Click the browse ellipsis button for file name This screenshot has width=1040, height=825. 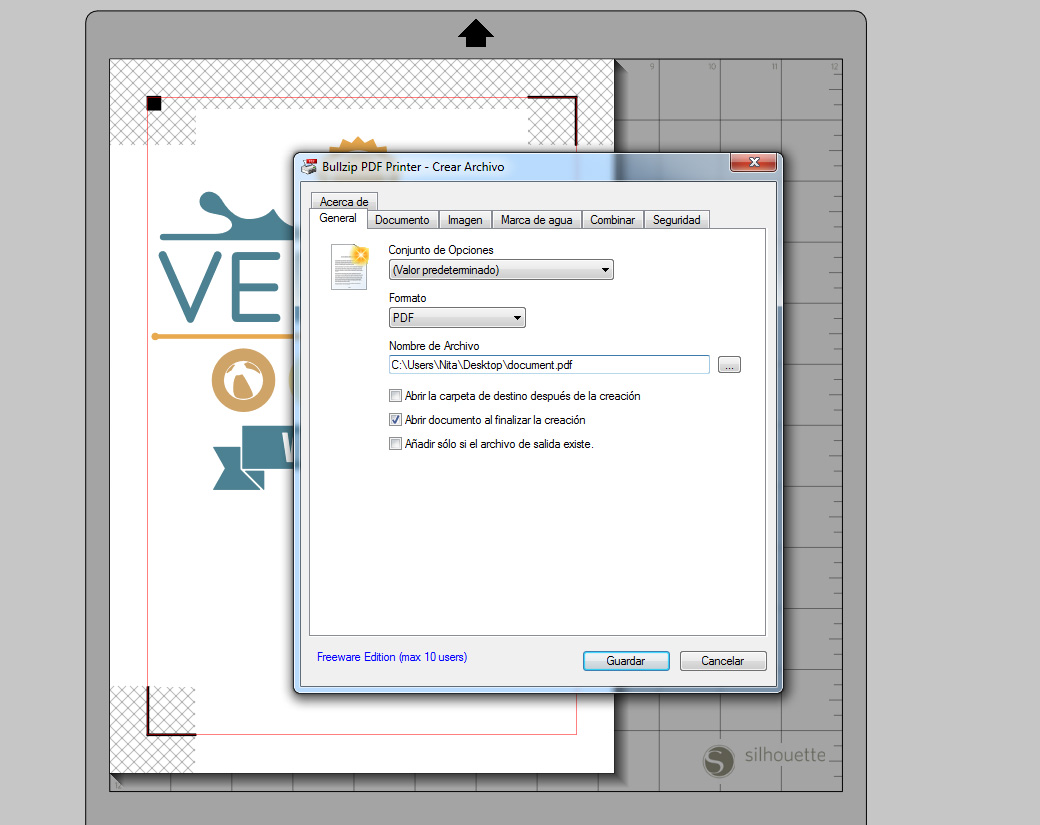729,365
